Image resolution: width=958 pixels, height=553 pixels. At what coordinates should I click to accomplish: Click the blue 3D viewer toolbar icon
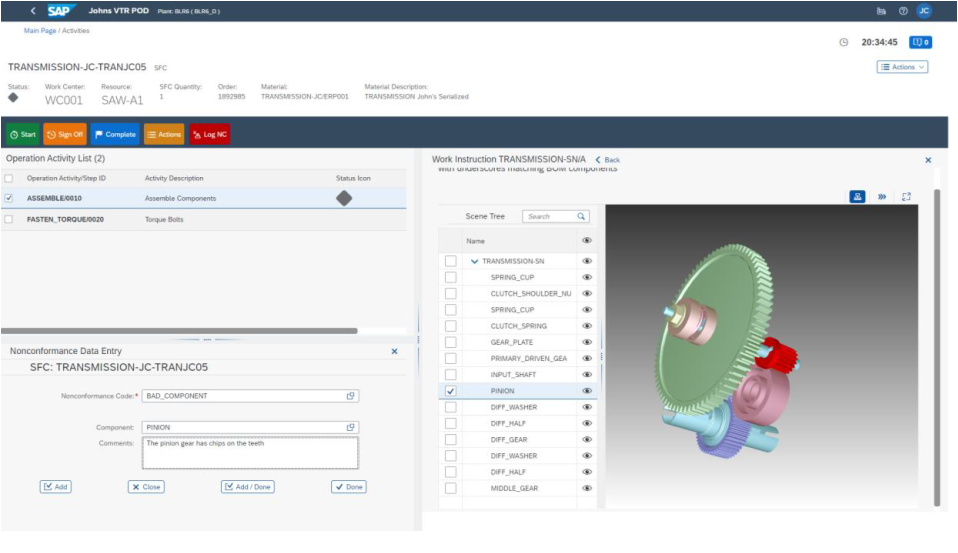coord(857,197)
